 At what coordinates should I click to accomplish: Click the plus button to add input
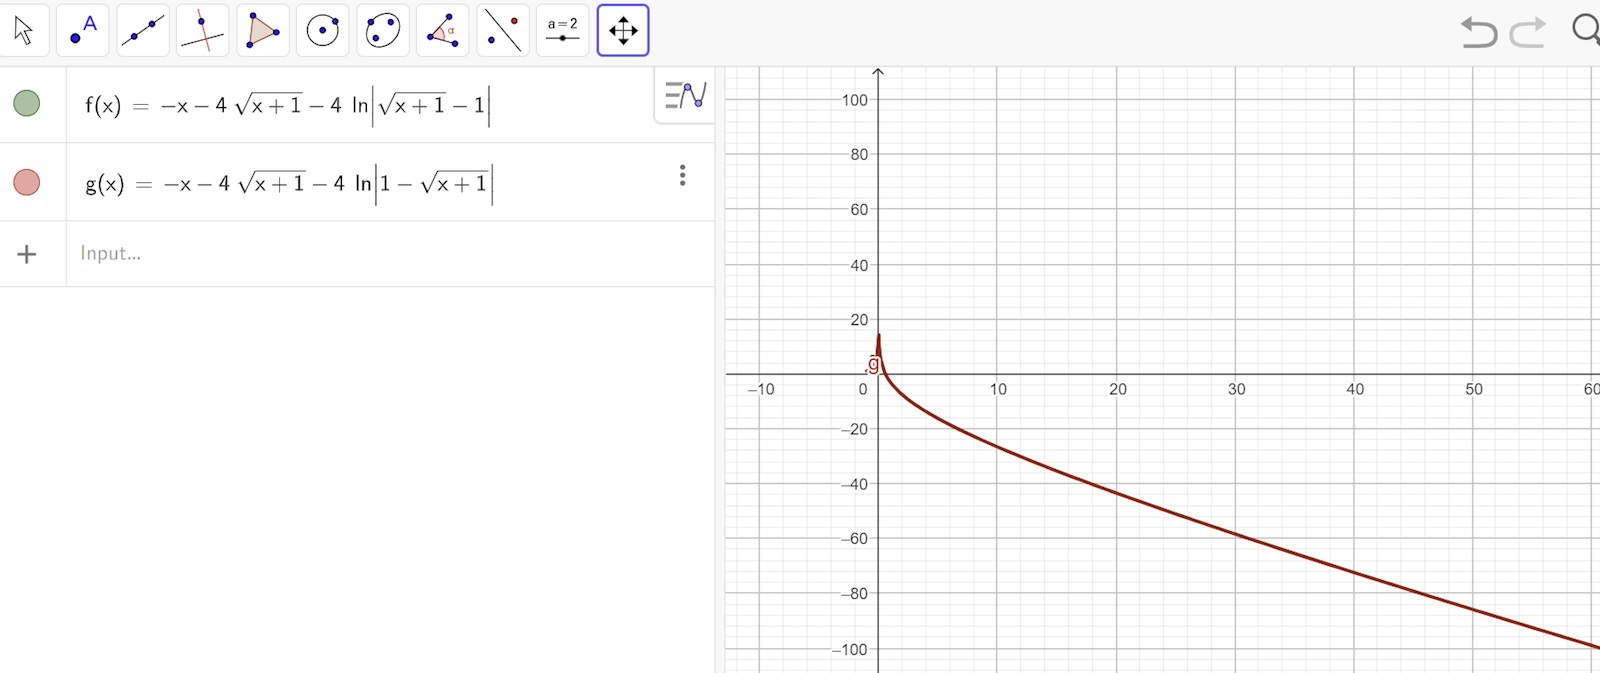click(27, 254)
